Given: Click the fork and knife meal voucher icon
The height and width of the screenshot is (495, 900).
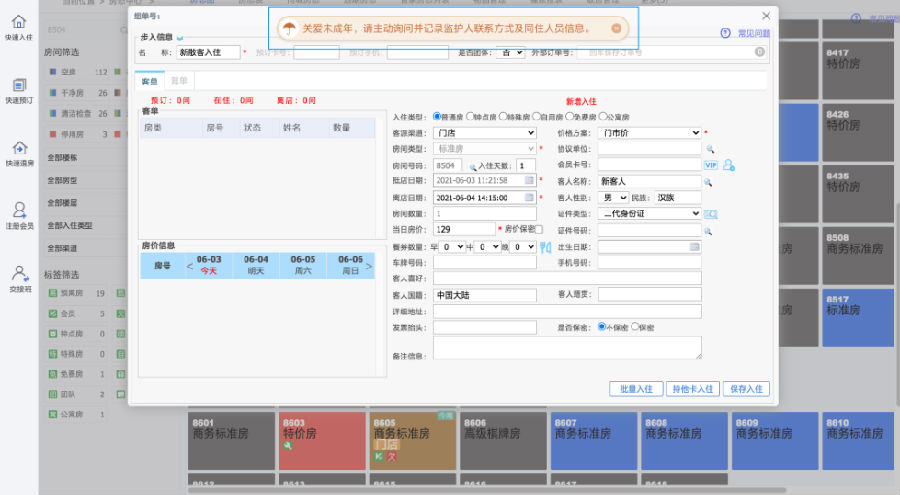Looking at the screenshot, I should pyautogui.click(x=545, y=248).
